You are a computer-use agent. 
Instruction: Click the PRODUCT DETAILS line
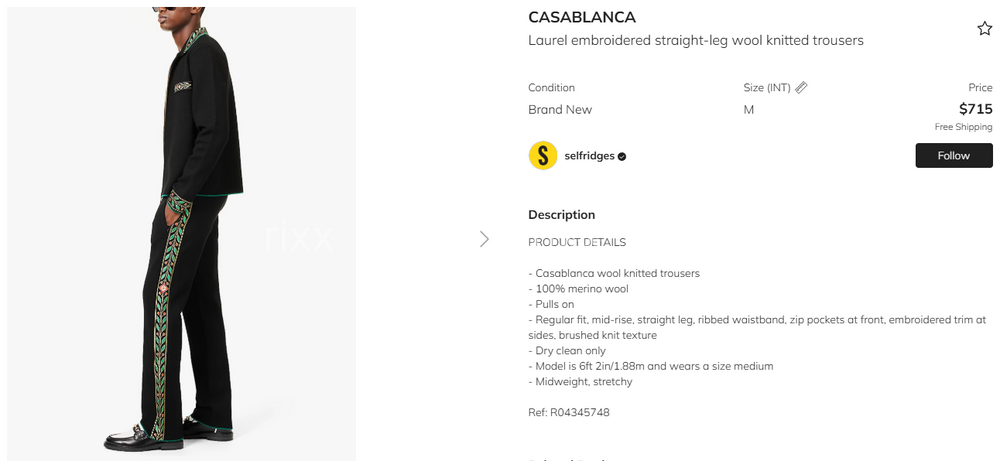click(577, 242)
